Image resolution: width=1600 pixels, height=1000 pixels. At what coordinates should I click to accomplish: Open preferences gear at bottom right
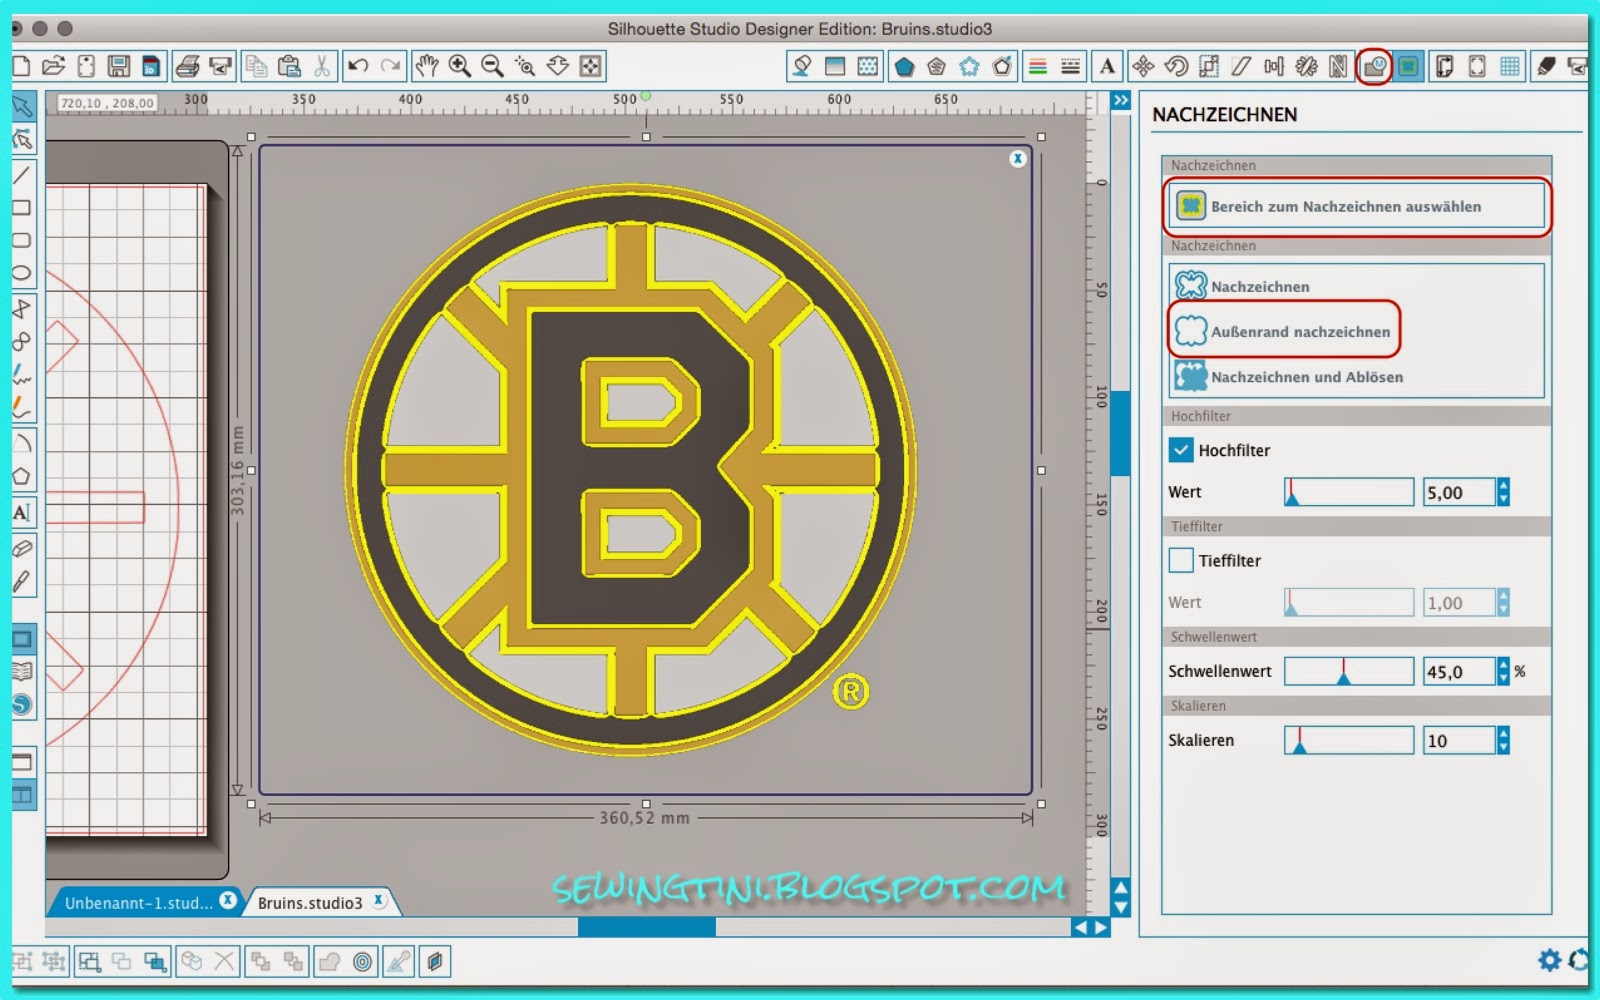[x=1549, y=961]
